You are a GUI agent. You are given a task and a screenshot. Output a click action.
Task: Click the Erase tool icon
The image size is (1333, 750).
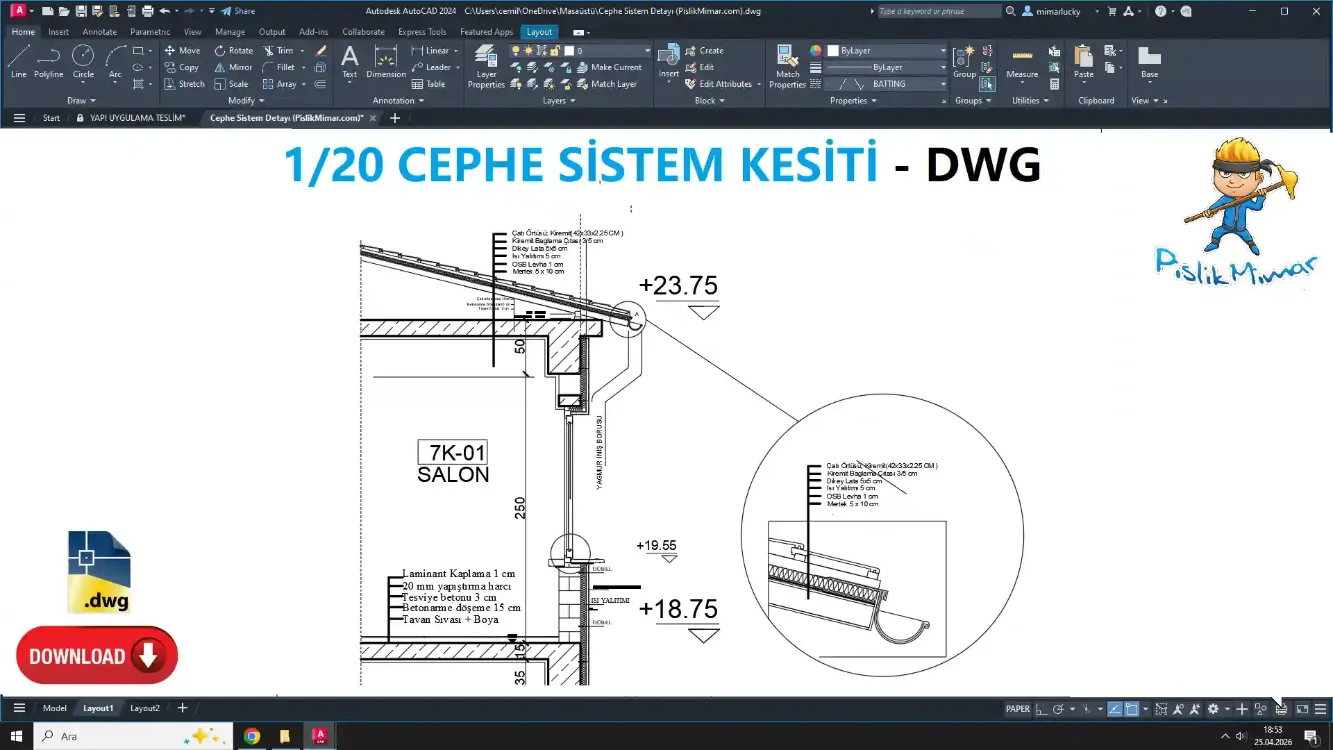(320, 50)
